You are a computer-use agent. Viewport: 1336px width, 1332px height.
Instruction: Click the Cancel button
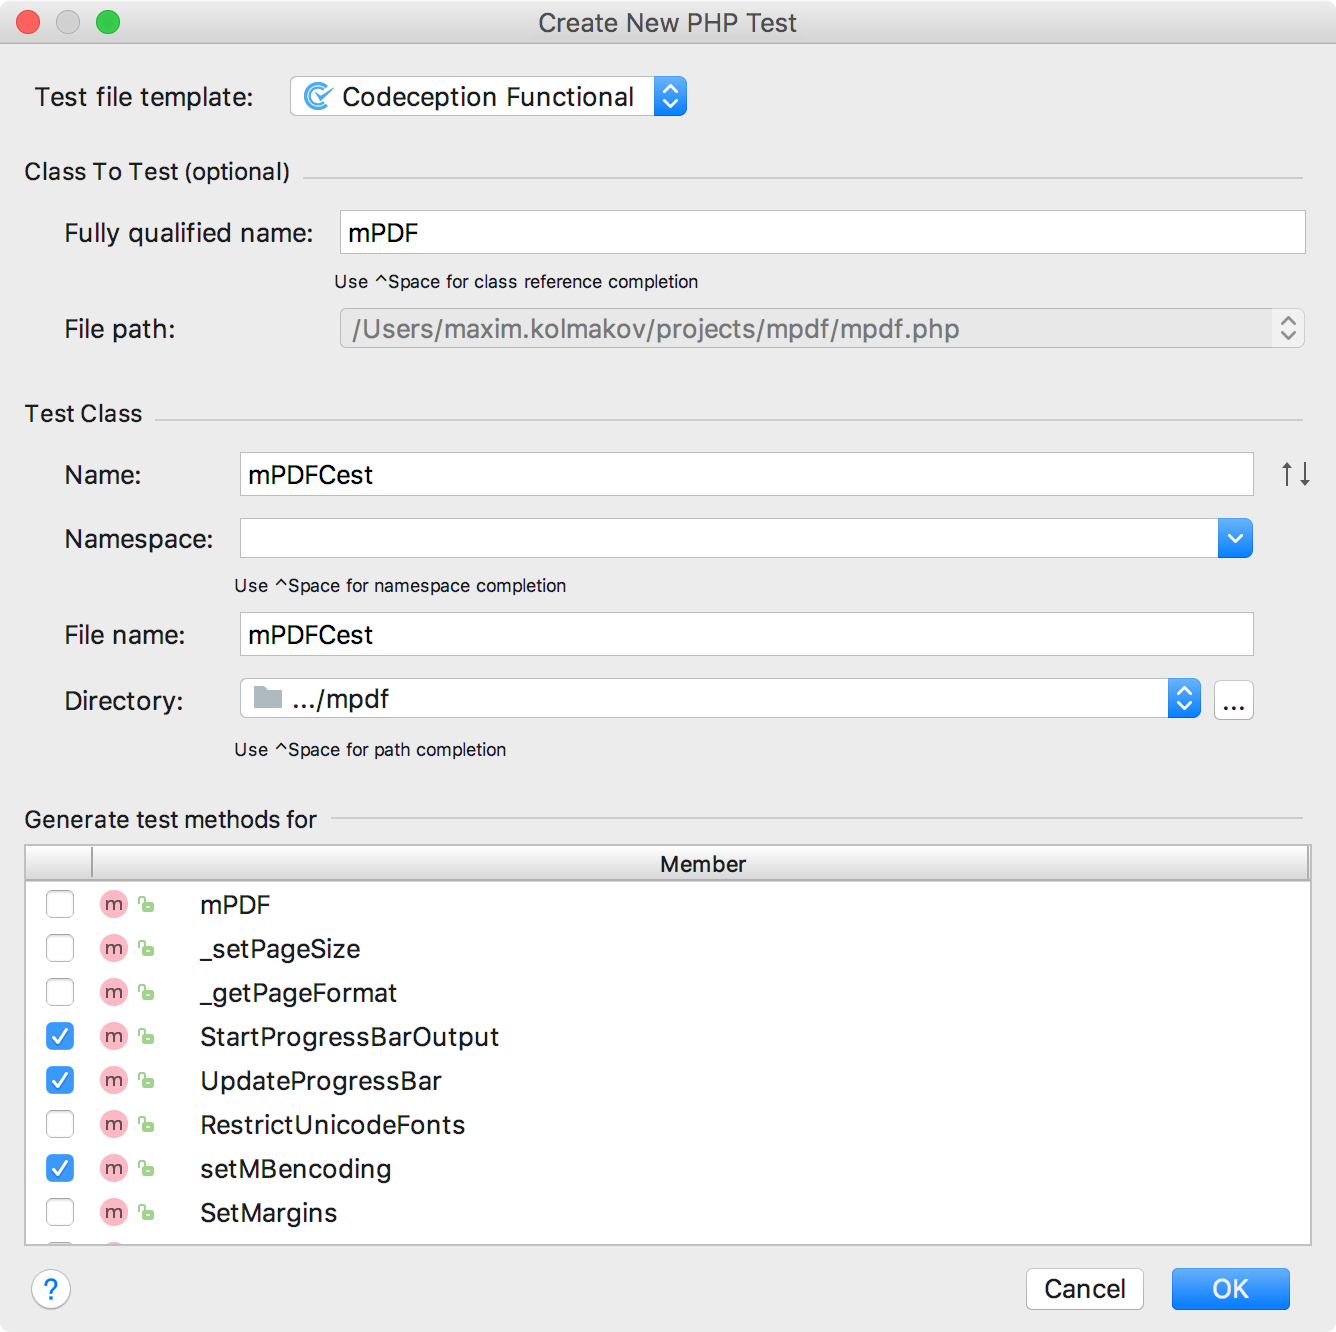pos(1085,1289)
